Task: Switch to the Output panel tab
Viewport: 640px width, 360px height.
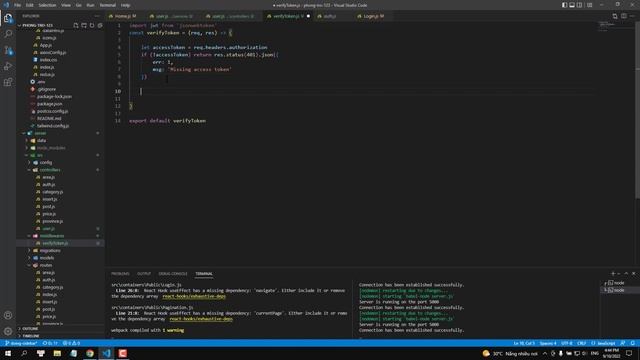Action: pos(144,273)
